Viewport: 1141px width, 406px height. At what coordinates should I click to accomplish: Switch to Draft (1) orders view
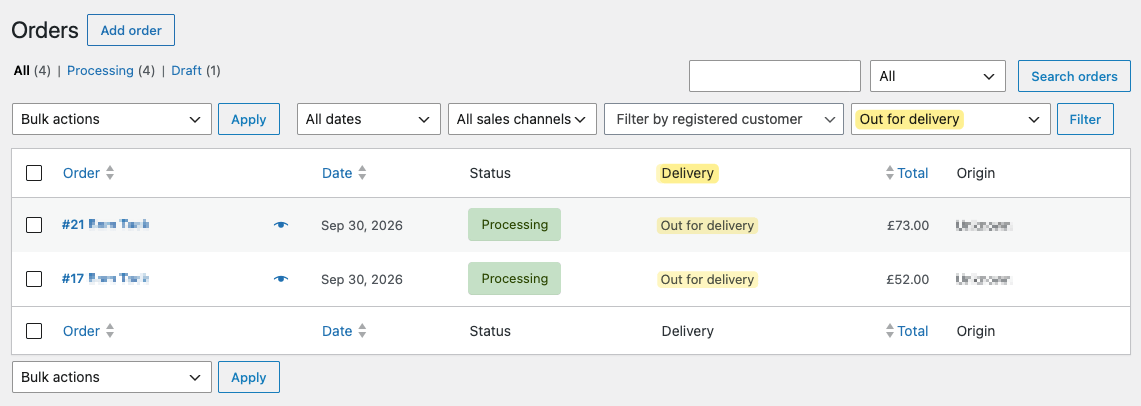[x=196, y=71]
